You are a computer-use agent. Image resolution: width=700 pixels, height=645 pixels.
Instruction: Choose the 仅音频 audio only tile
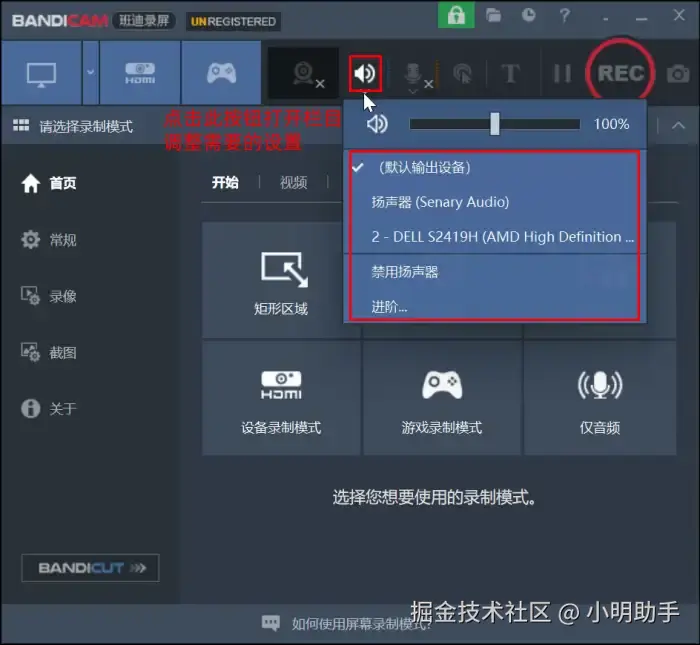tap(600, 398)
